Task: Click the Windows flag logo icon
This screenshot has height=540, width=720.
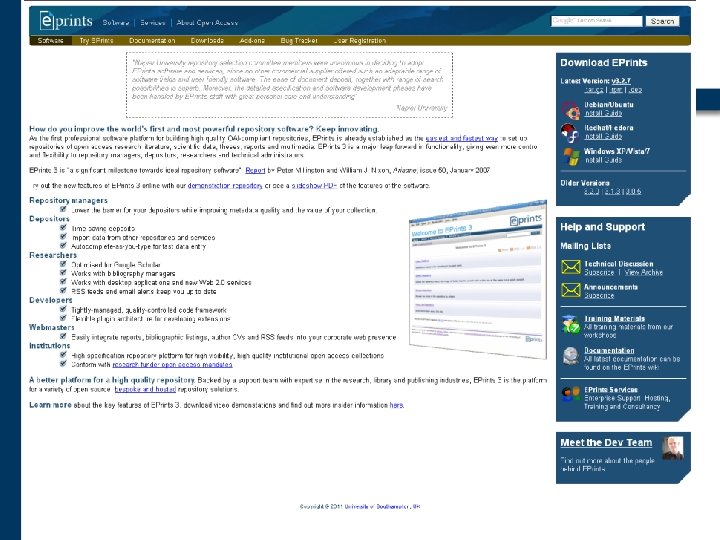Action: pyautogui.click(x=571, y=157)
